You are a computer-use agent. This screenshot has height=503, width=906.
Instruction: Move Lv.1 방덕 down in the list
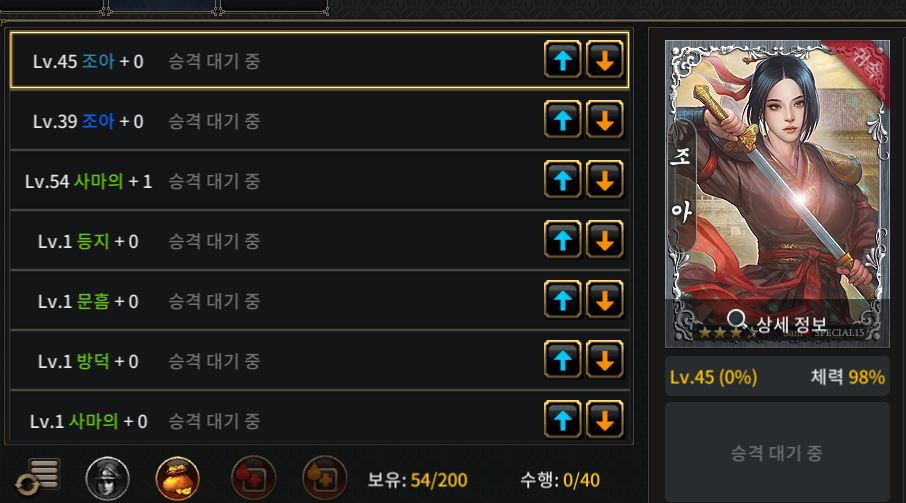pyautogui.click(x=604, y=360)
